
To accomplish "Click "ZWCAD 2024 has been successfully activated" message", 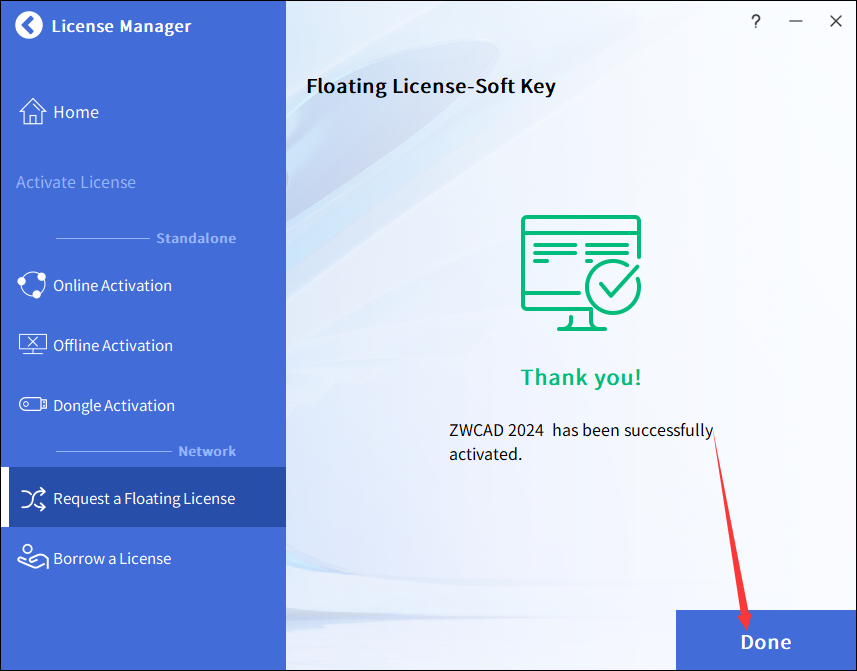I will coord(581,442).
